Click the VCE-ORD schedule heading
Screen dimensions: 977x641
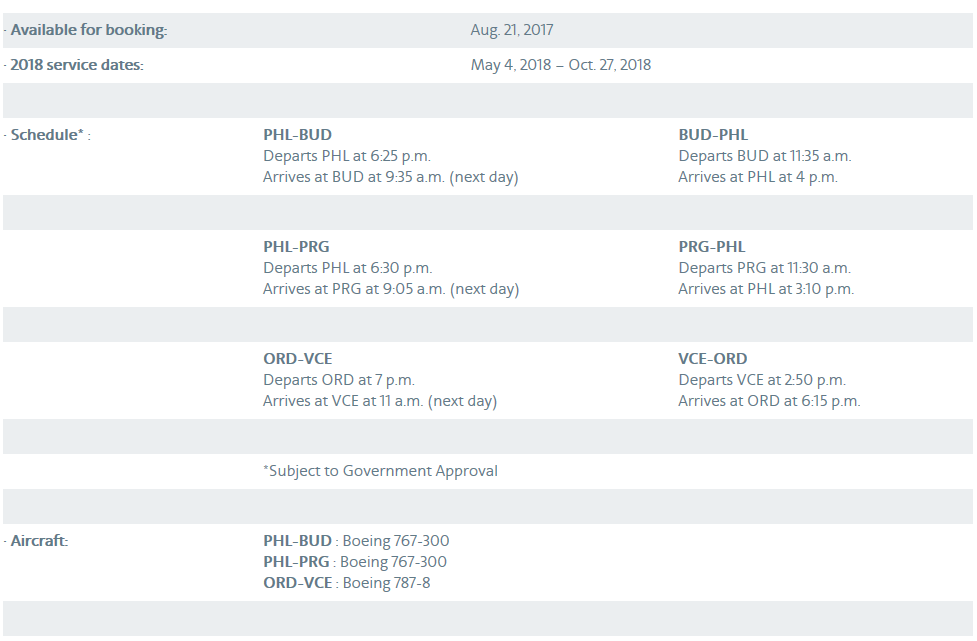712,359
